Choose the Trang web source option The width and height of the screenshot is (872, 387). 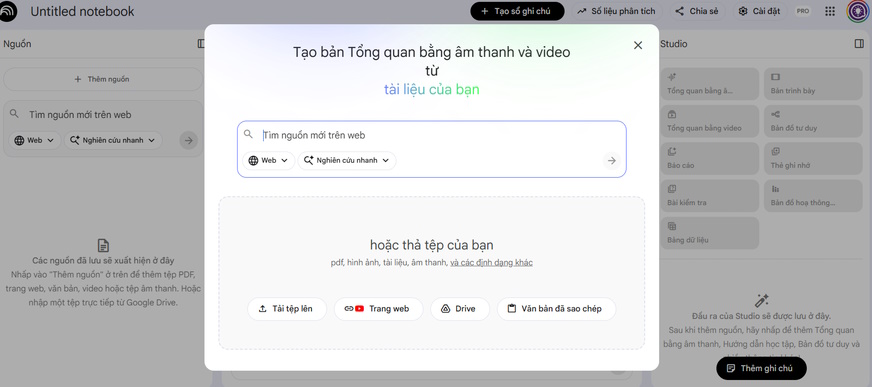(378, 309)
